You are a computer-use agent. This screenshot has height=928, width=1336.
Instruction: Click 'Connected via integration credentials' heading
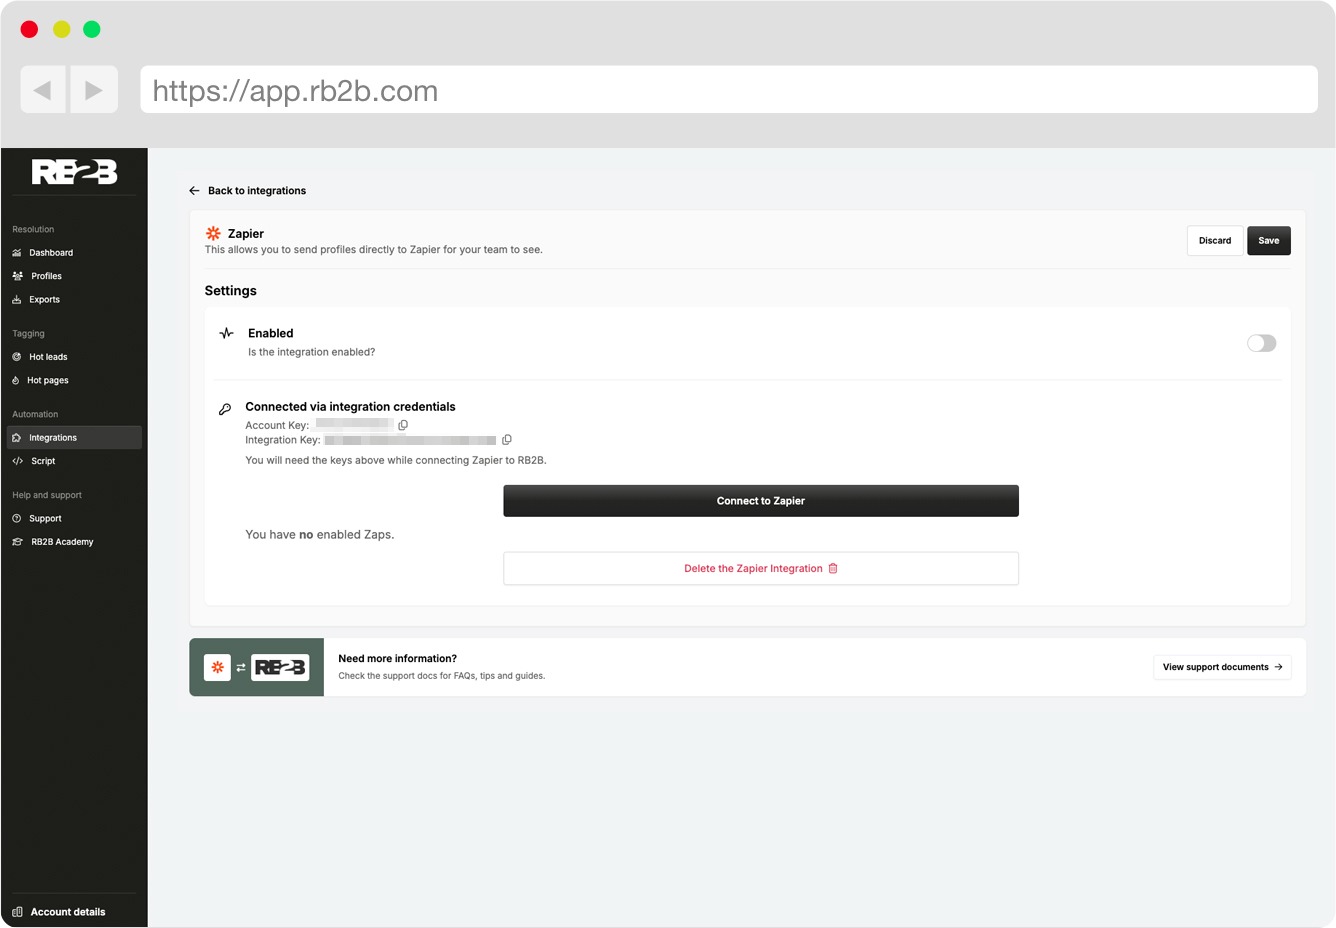[x=351, y=407]
